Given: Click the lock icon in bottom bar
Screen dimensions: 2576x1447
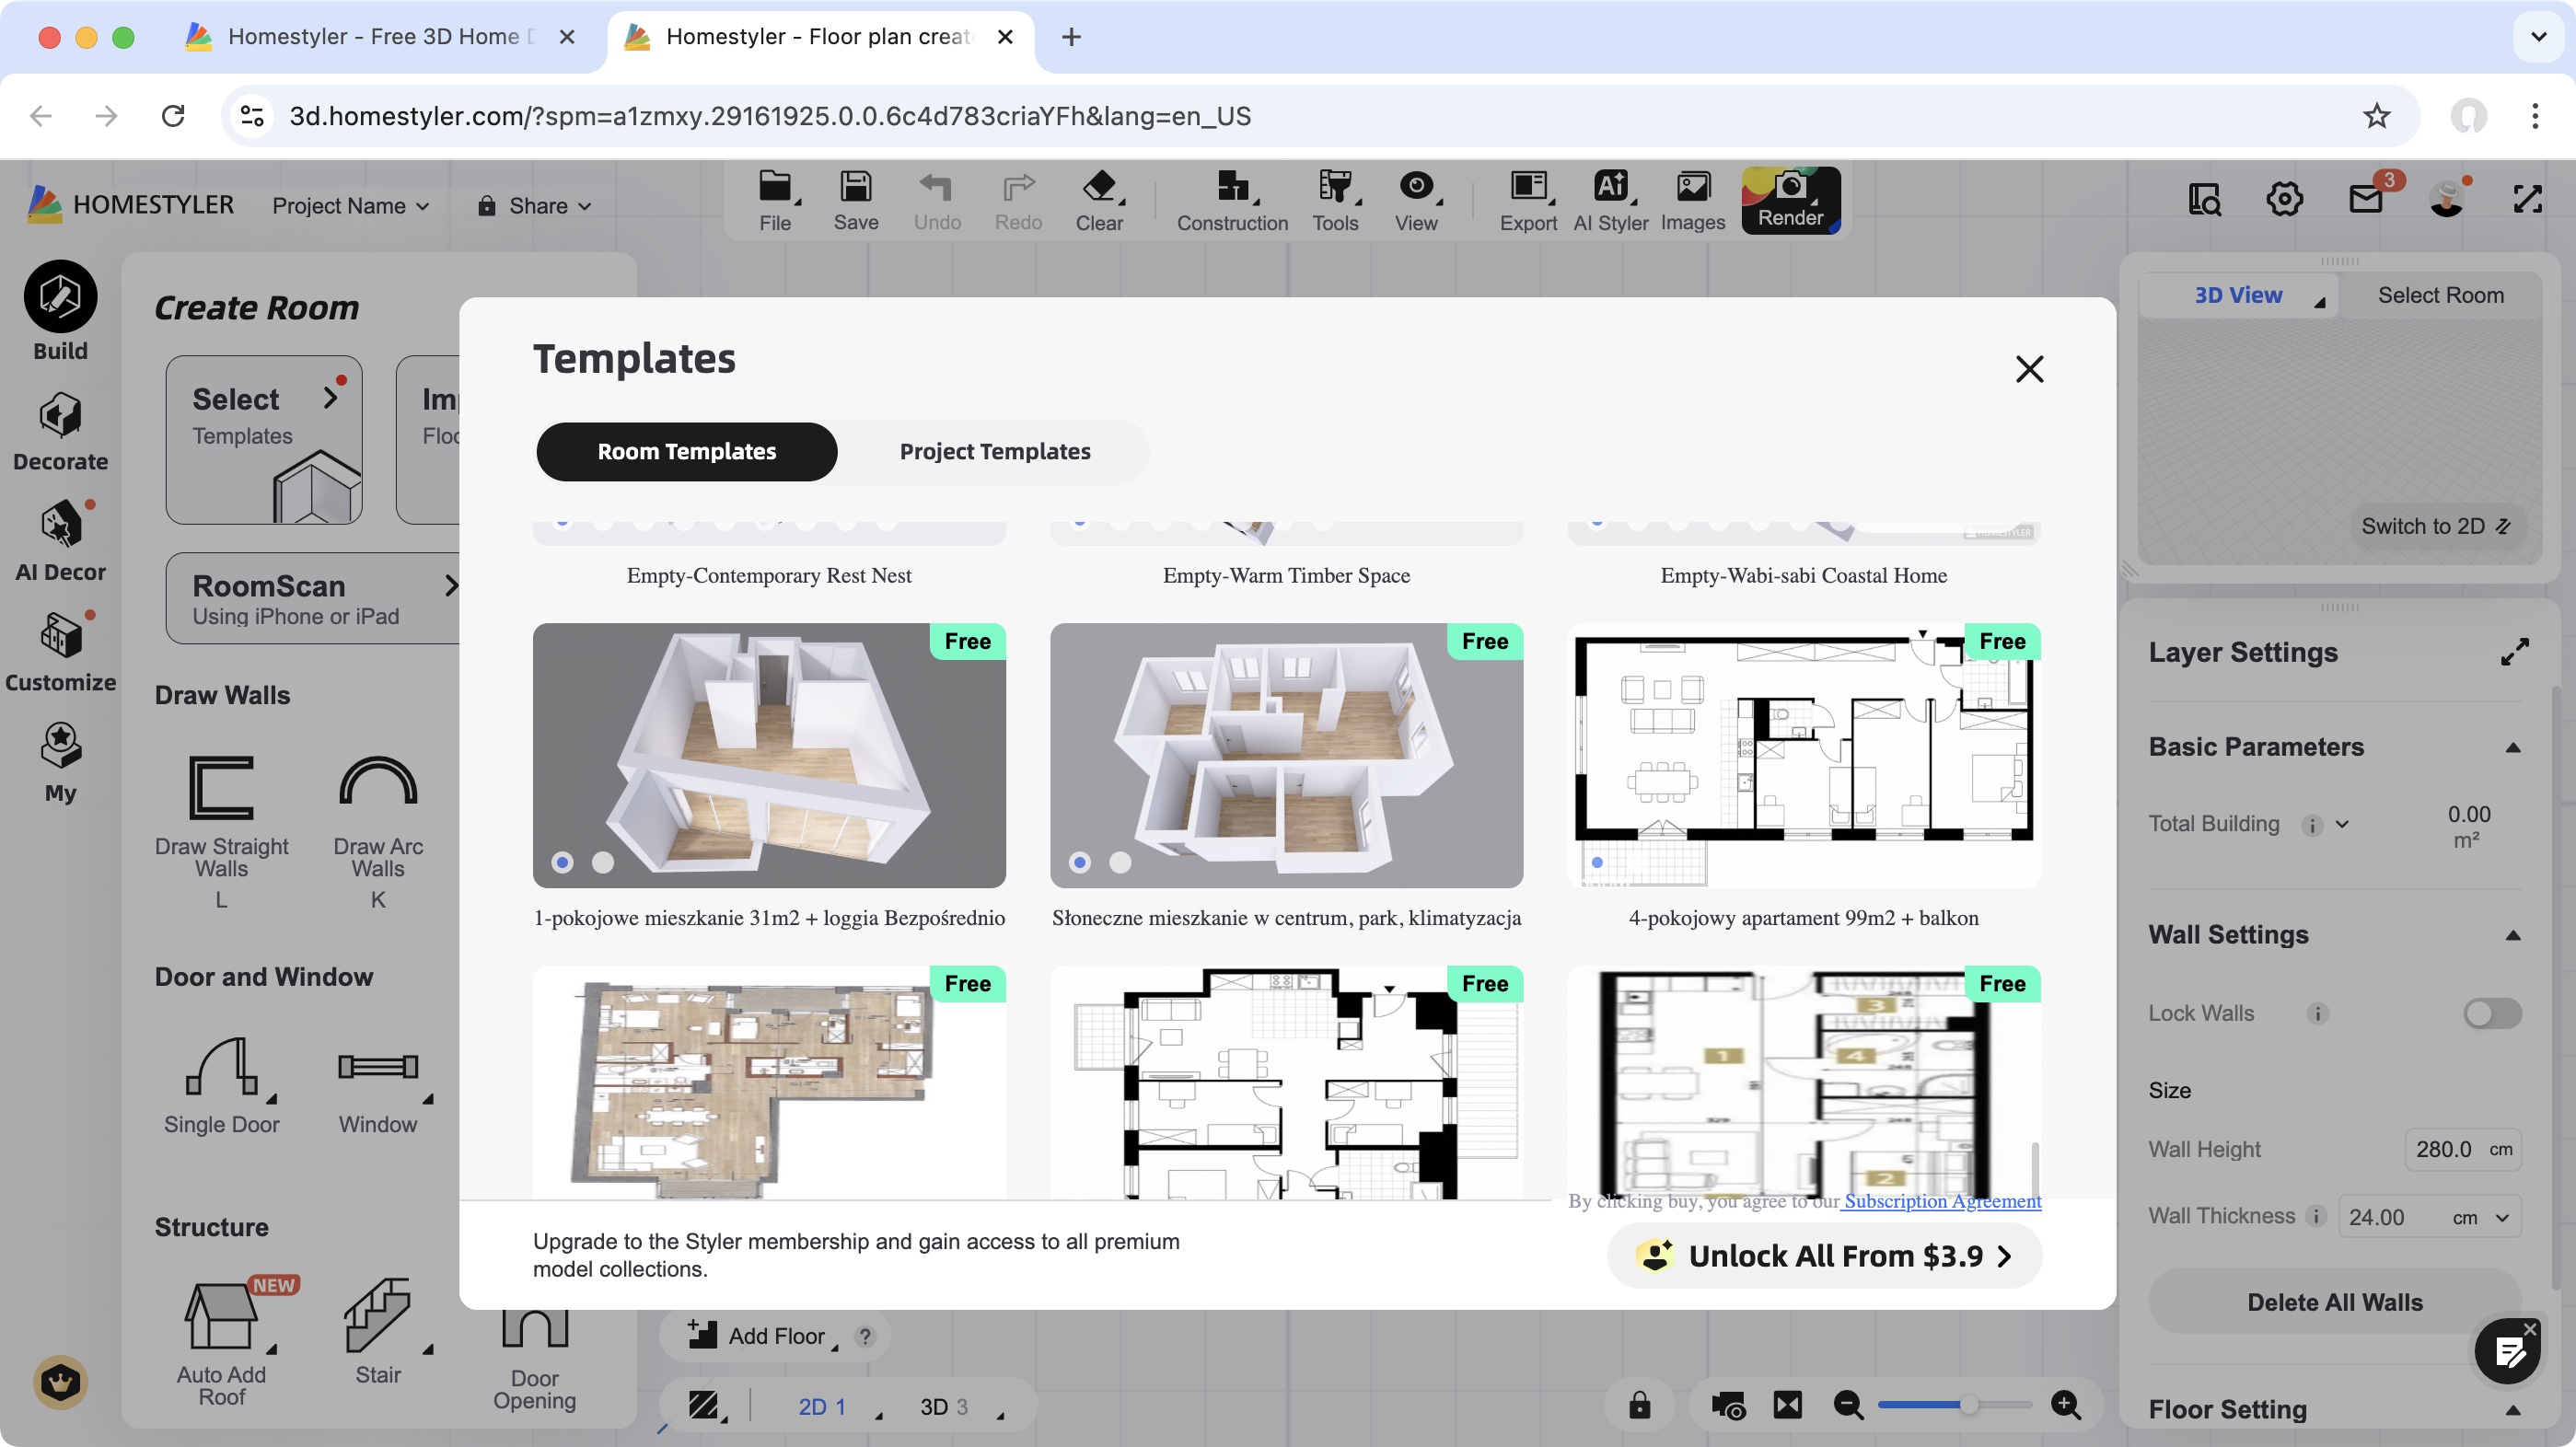Looking at the screenshot, I should coord(1639,1405).
